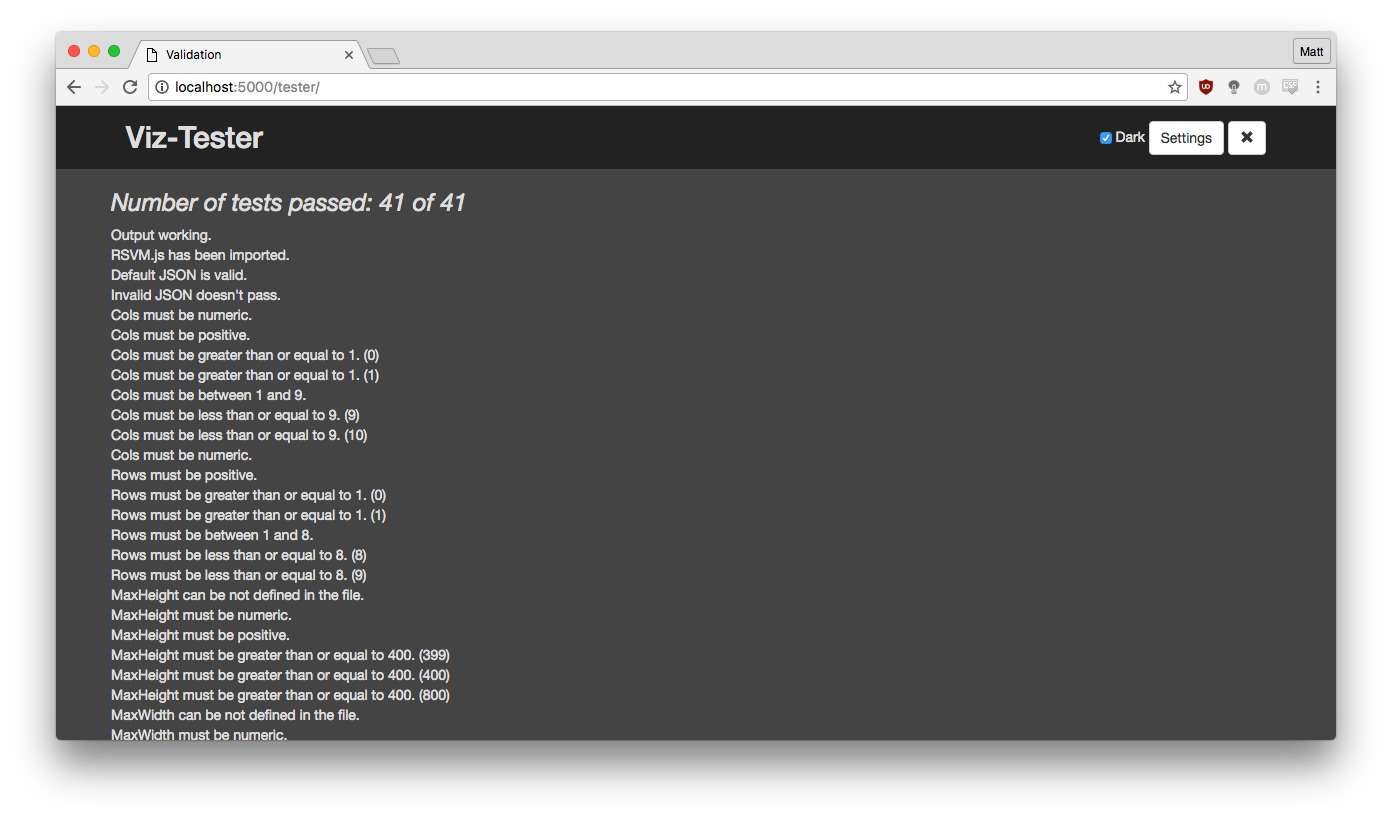Click the CSS extension icon
Image resolution: width=1392 pixels, height=820 pixels.
[1289, 87]
